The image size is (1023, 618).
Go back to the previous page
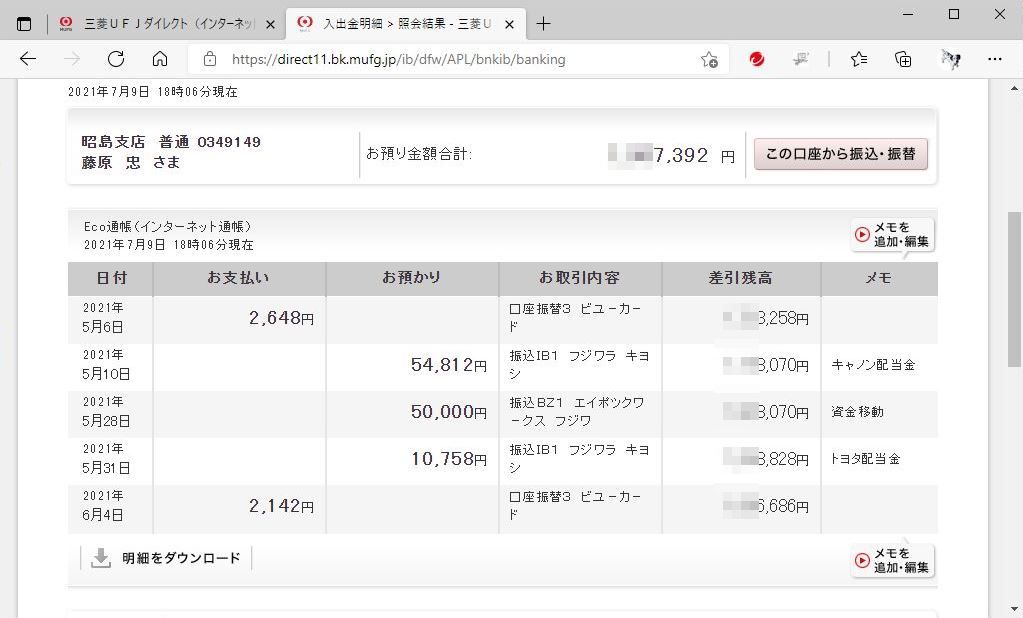(27, 59)
